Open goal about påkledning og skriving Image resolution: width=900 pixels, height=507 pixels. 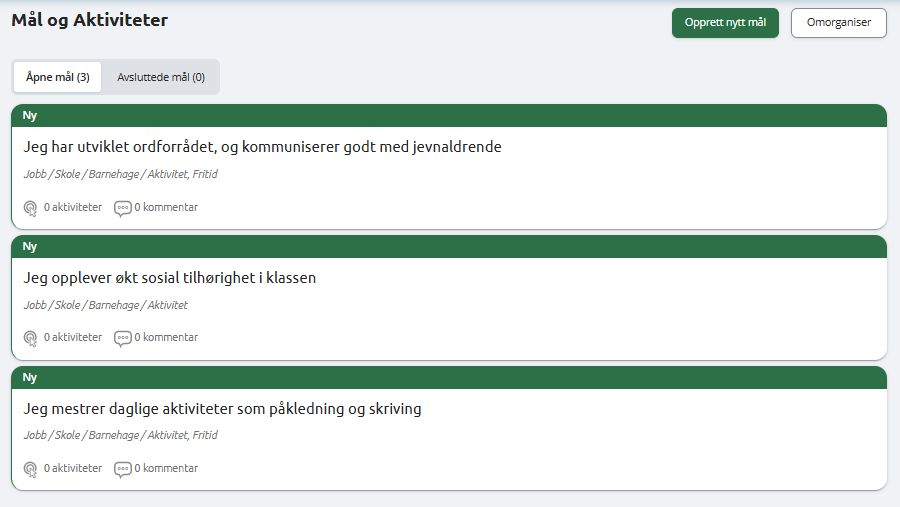click(222, 409)
